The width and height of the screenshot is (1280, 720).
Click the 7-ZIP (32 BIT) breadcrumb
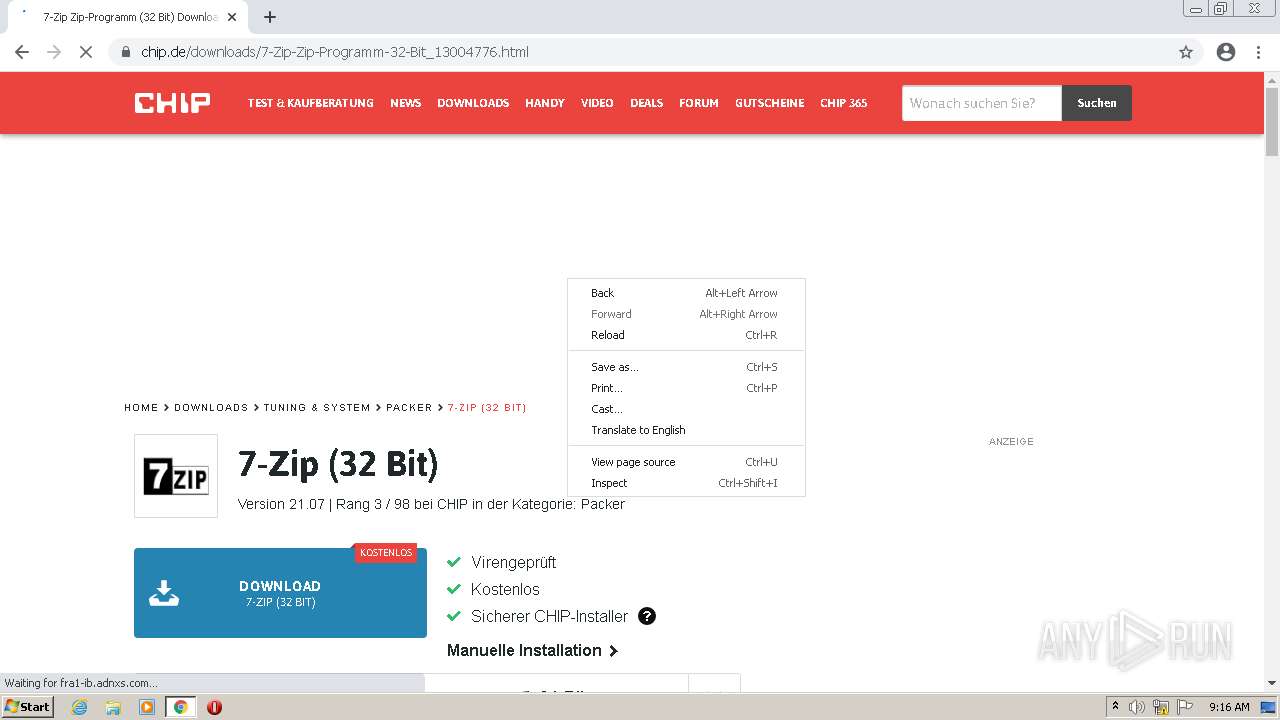487,408
